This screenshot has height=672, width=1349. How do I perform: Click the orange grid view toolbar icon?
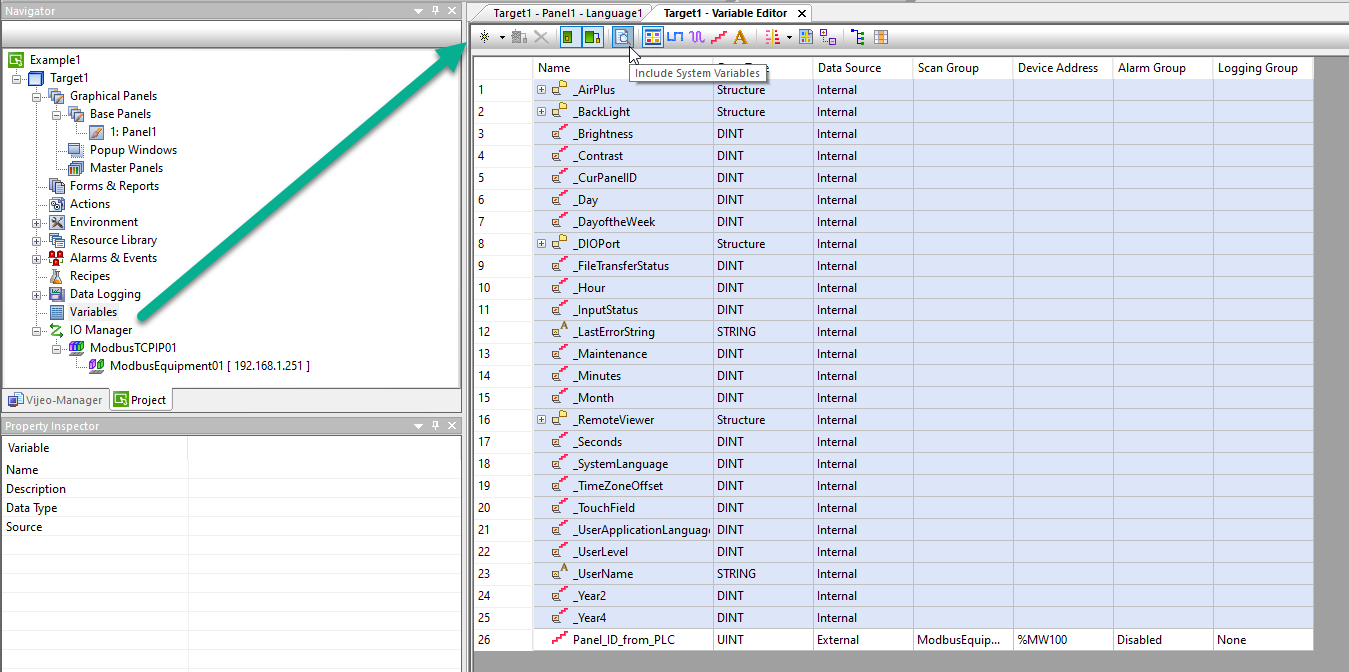[x=881, y=37]
